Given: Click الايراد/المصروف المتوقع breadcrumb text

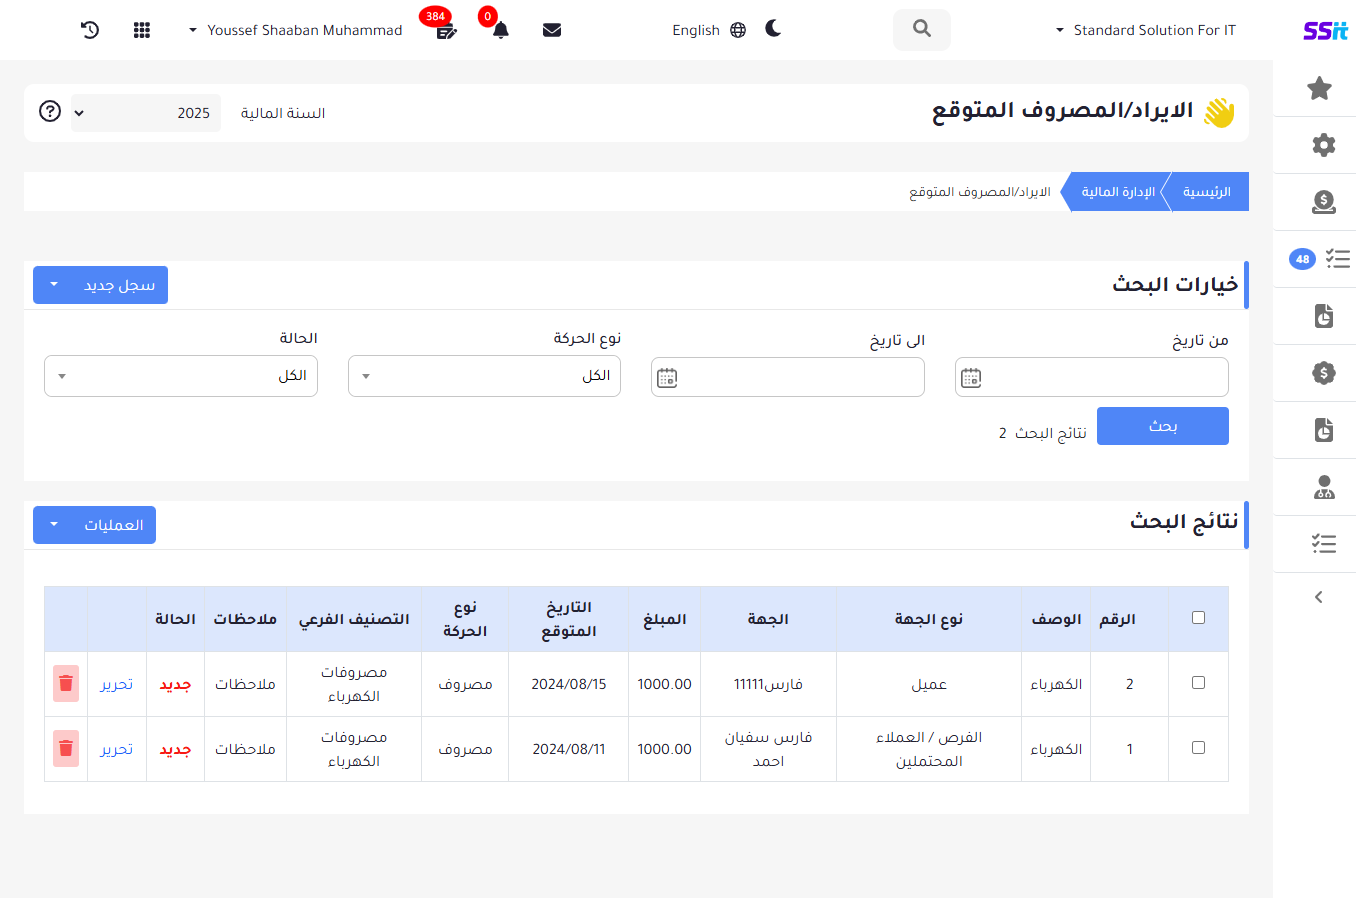Looking at the screenshot, I should 980,192.
